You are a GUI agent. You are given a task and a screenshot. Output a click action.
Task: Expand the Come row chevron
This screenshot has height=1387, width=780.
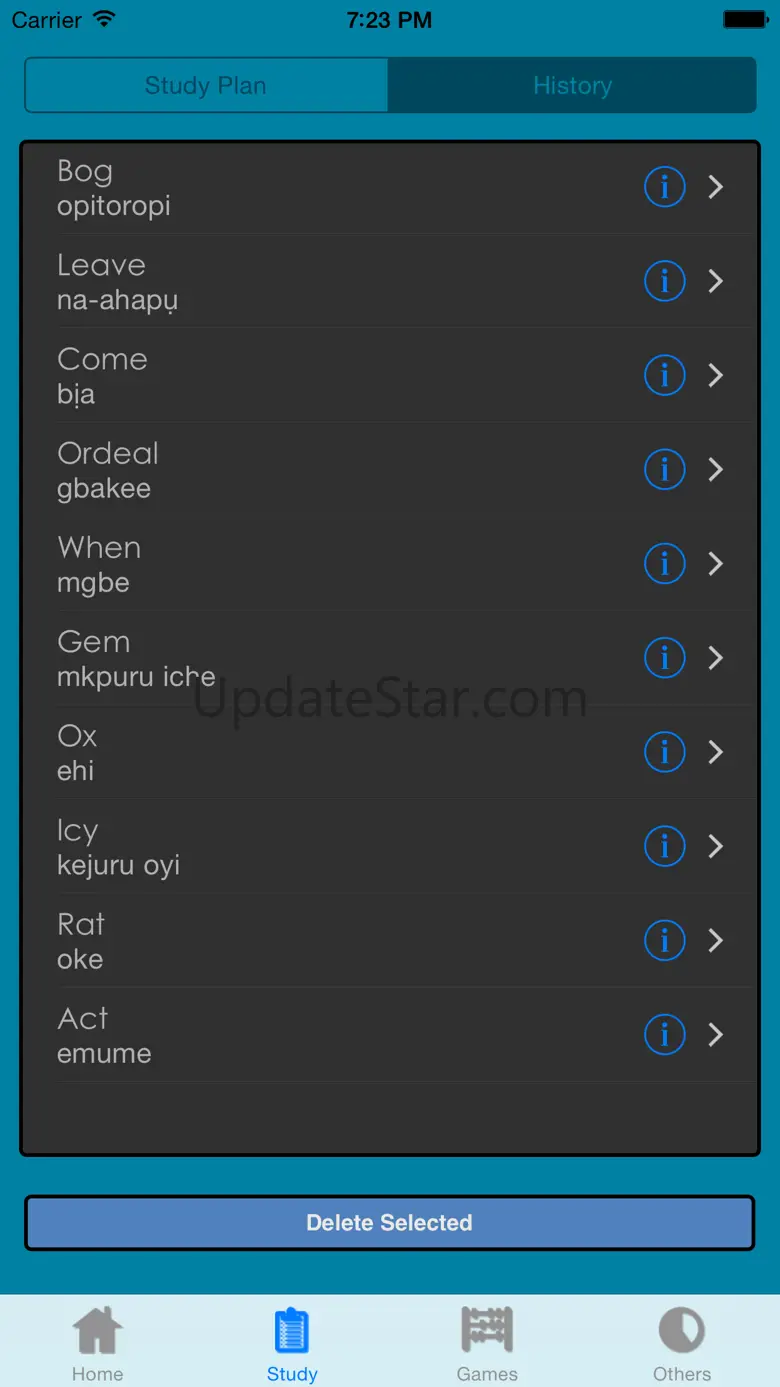pyautogui.click(x=716, y=375)
